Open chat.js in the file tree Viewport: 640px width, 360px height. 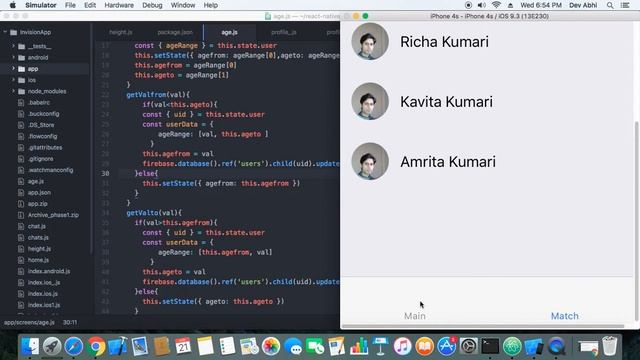coord(37,226)
